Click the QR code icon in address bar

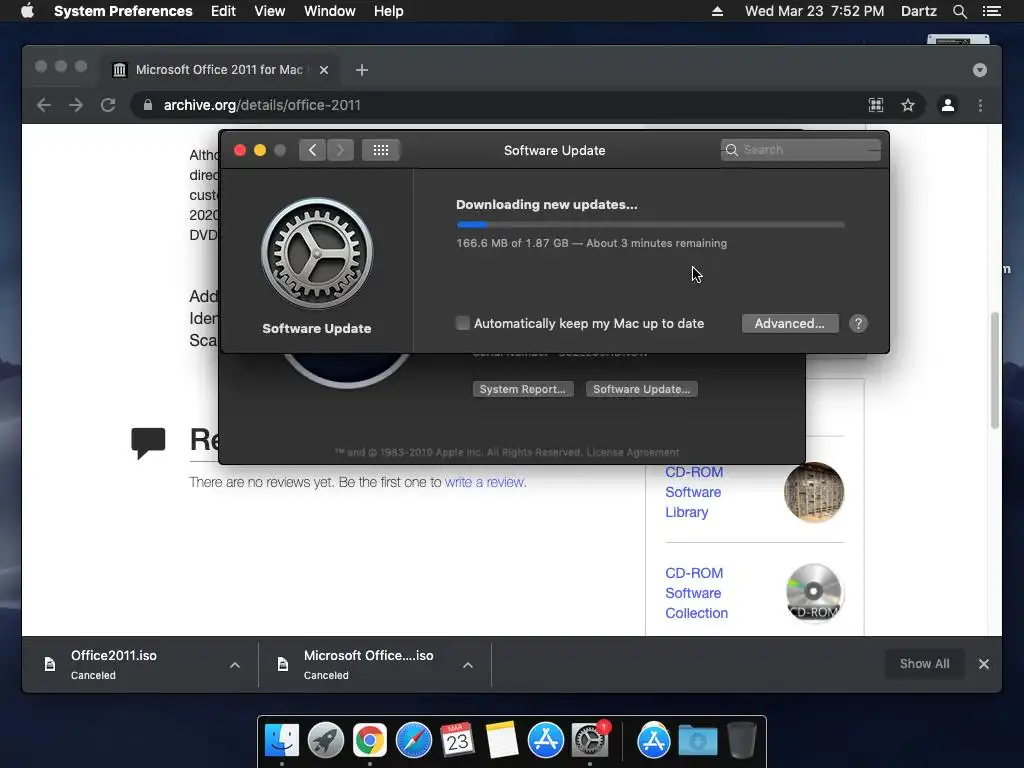pos(876,105)
